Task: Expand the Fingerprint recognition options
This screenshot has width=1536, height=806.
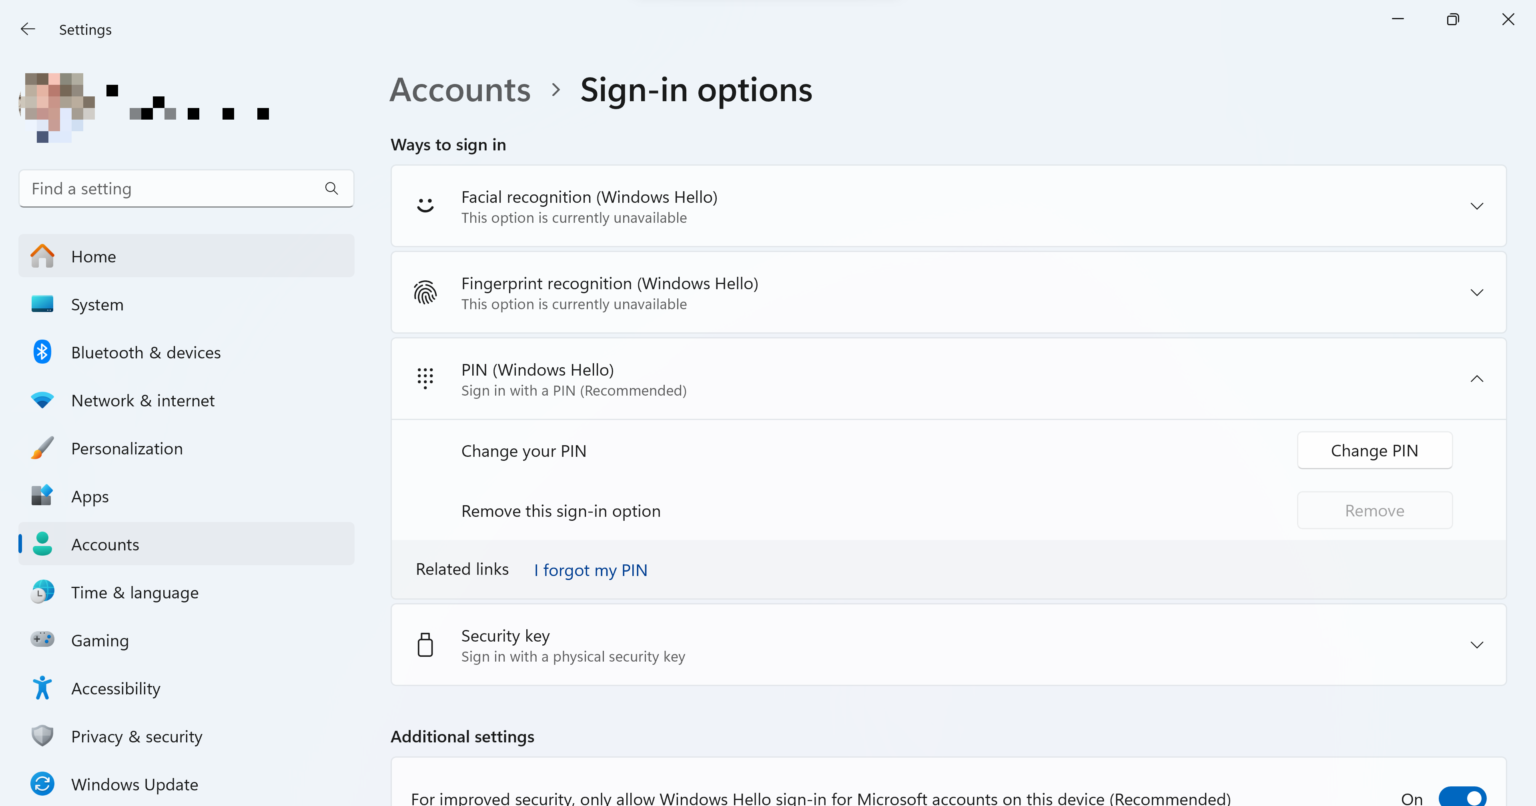Action: point(1477,292)
